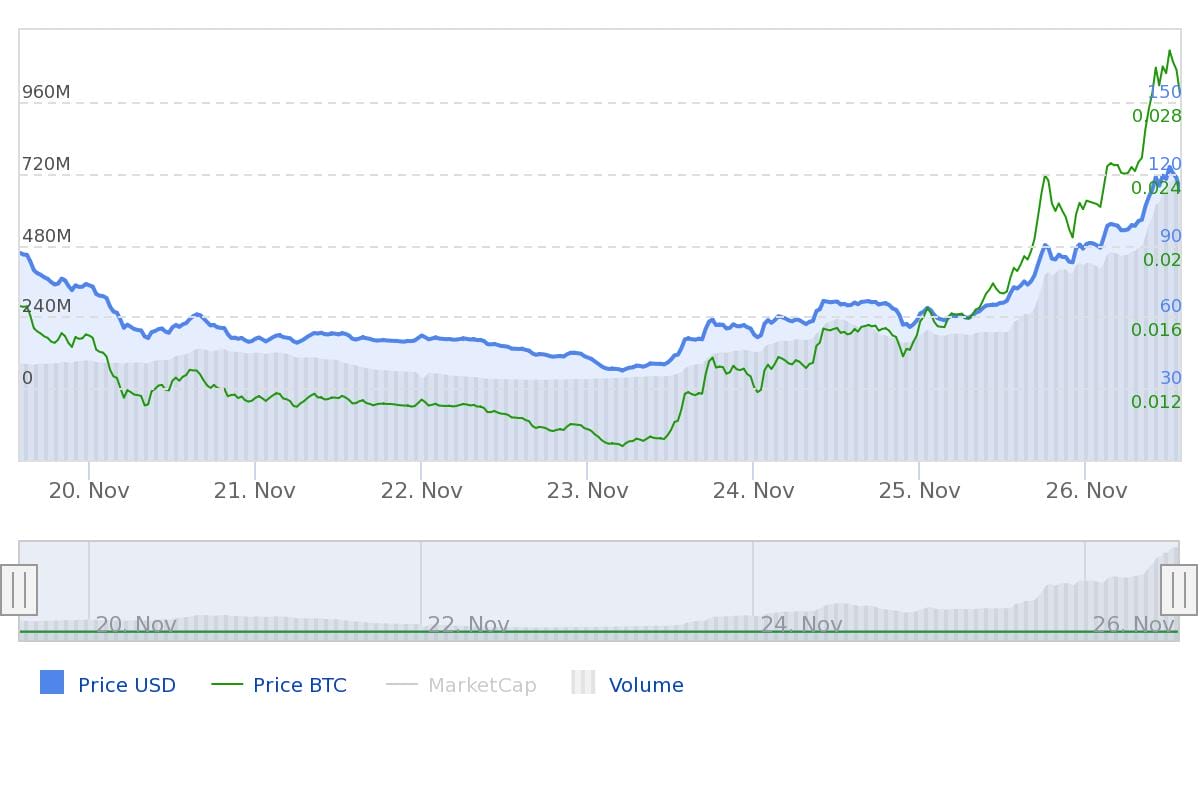
Task: Click the 150 USD price axis label
Action: [x=1164, y=92]
